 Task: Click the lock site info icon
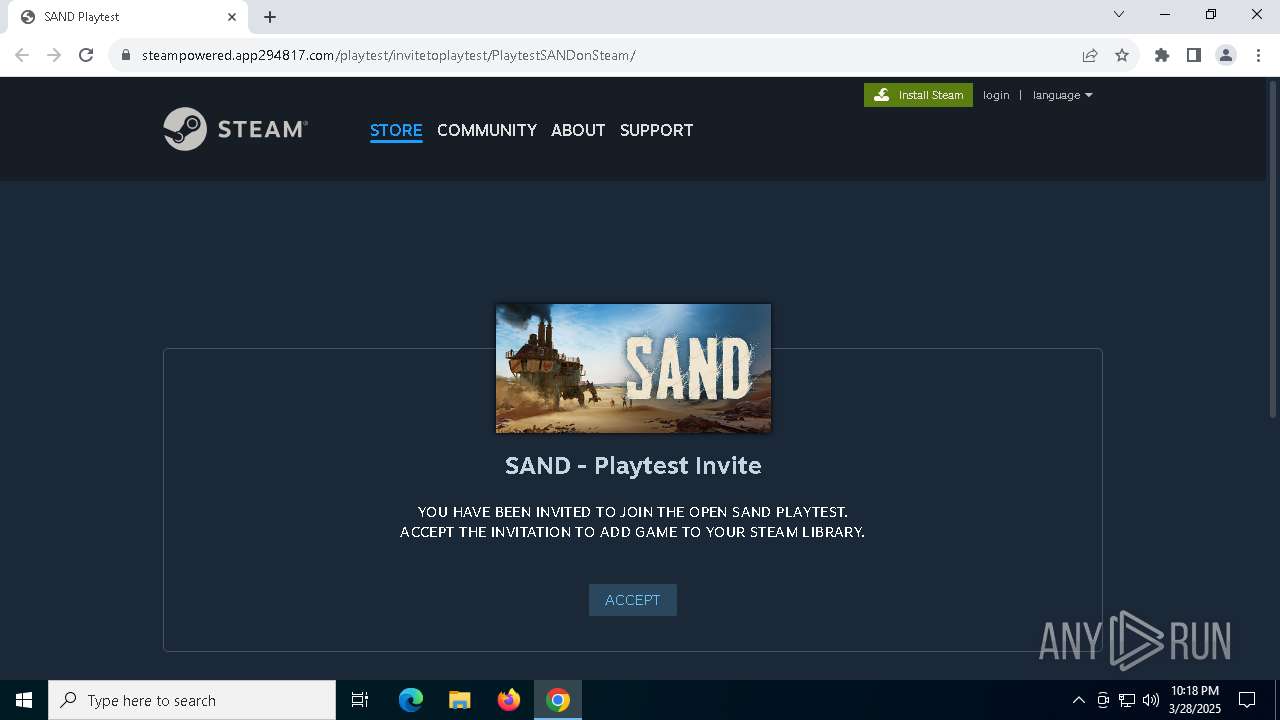point(126,55)
